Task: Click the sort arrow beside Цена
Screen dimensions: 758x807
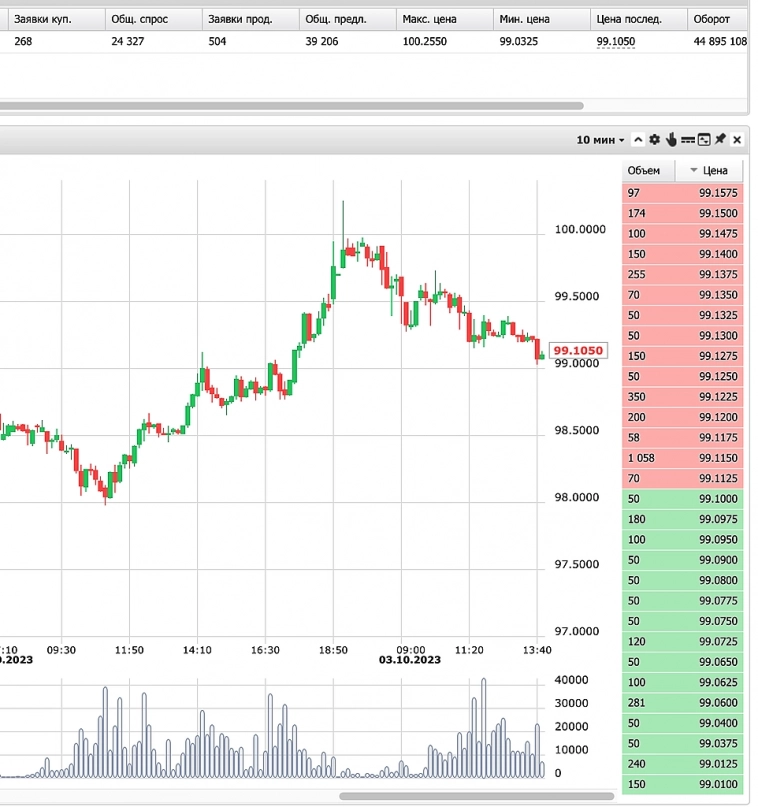Action: [x=694, y=171]
